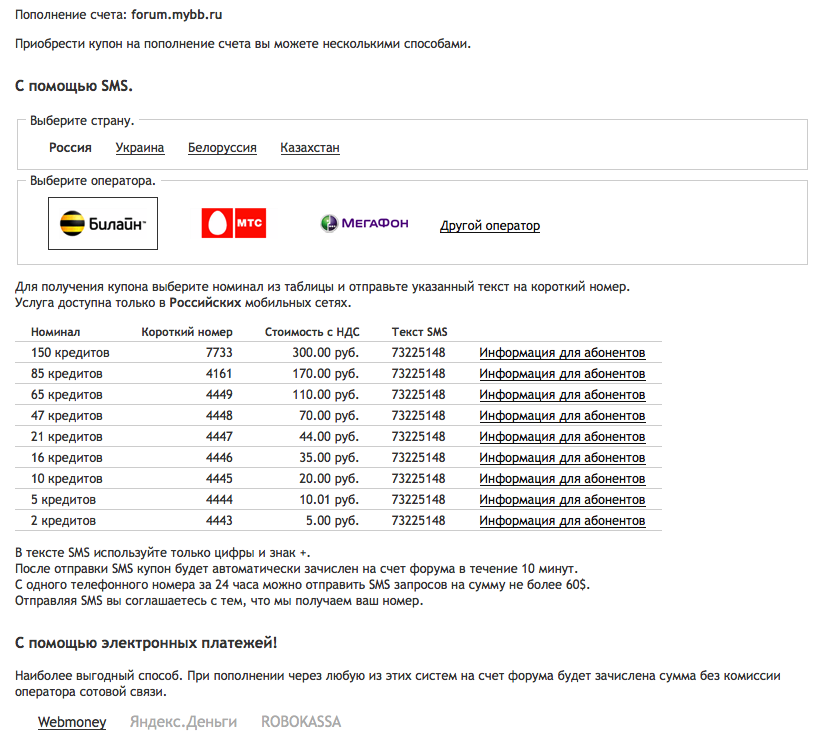Choose ROBOKASSA payment option
Viewport: 824px width, 750px height.
pos(301,722)
